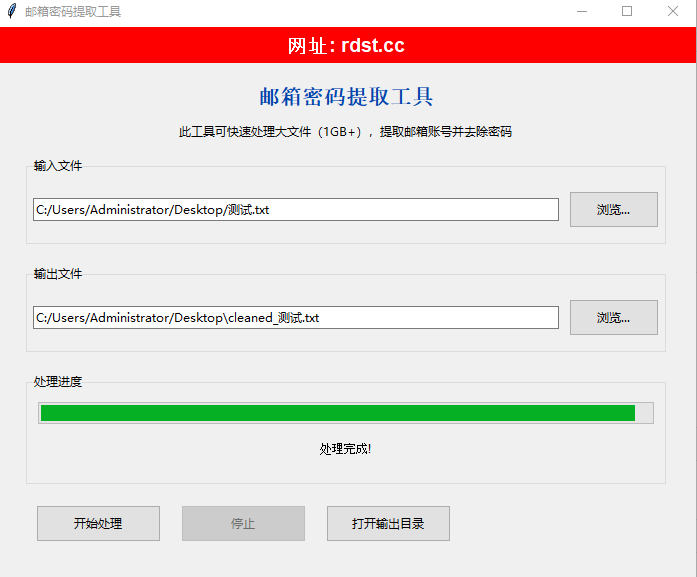Focus the input file path field
Image resolution: width=697 pixels, height=577 pixels.
(x=295, y=210)
